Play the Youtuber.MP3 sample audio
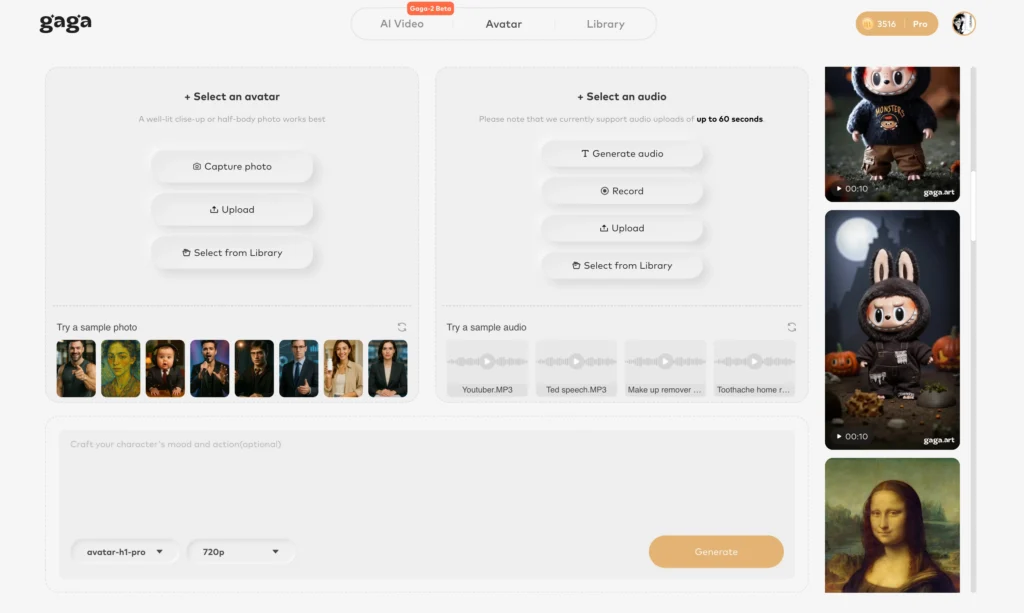1024x613 pixels. 487,361
